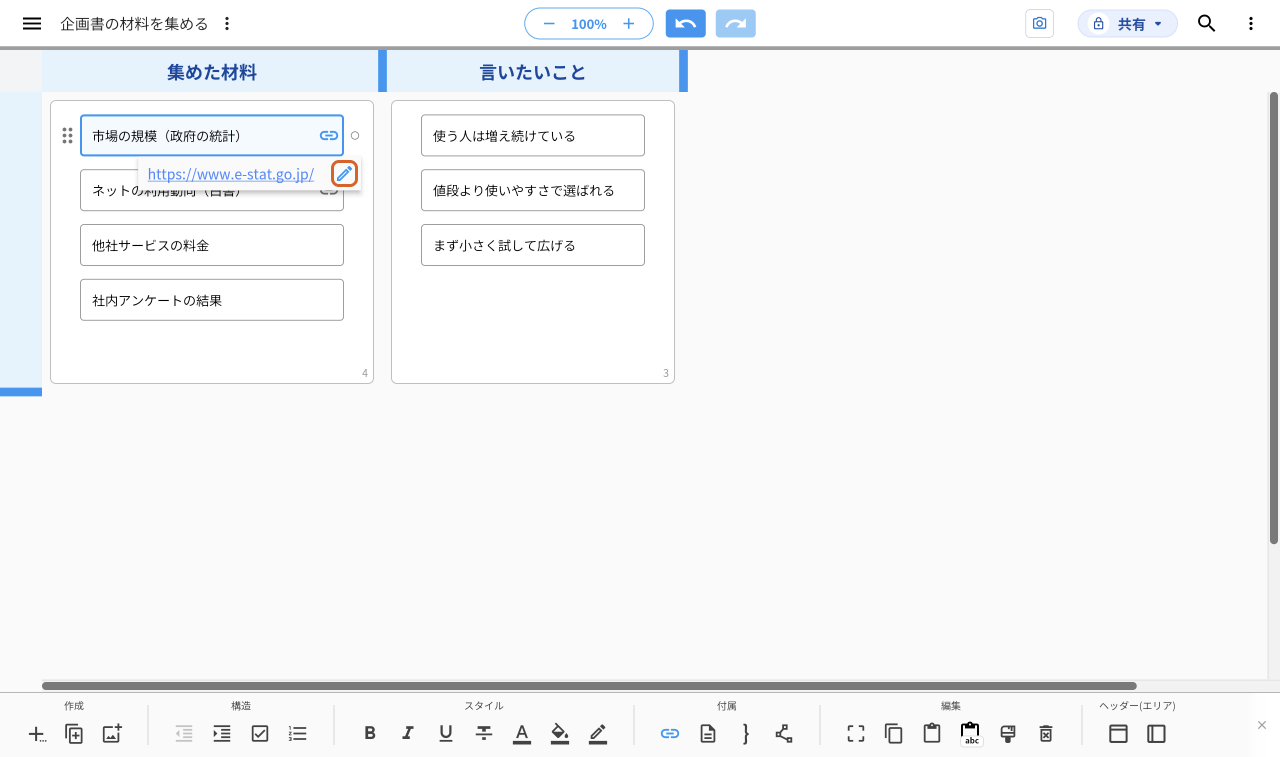Select the 値段より使いやすさで選ばれる card
1280x757 pixels.
pyautogui.click(x=533, y=190)
